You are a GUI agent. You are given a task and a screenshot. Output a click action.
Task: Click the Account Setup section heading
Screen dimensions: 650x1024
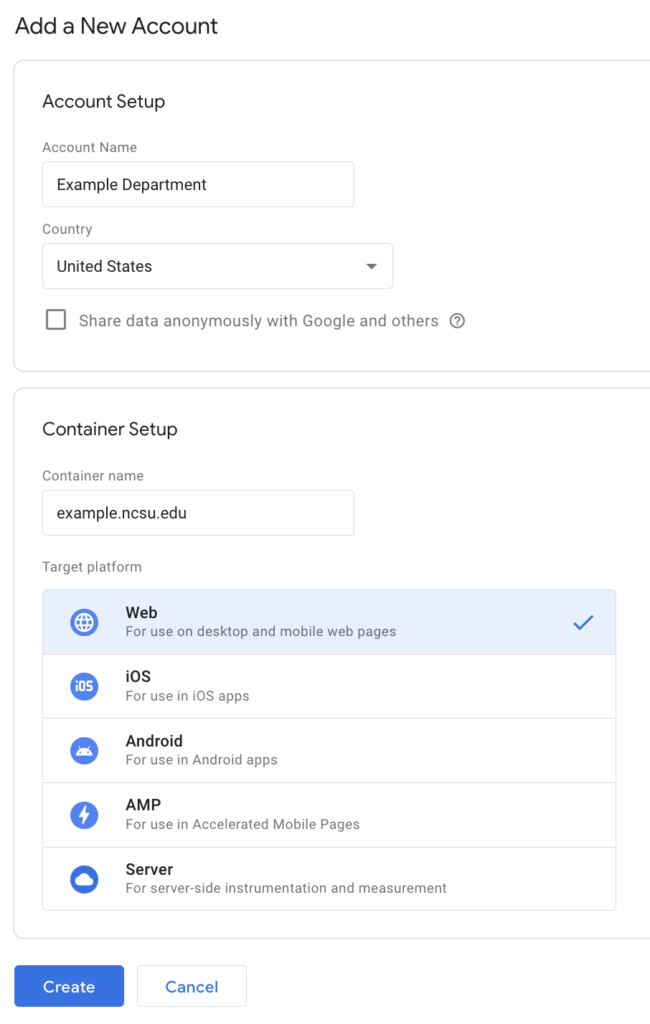point(103,101)
